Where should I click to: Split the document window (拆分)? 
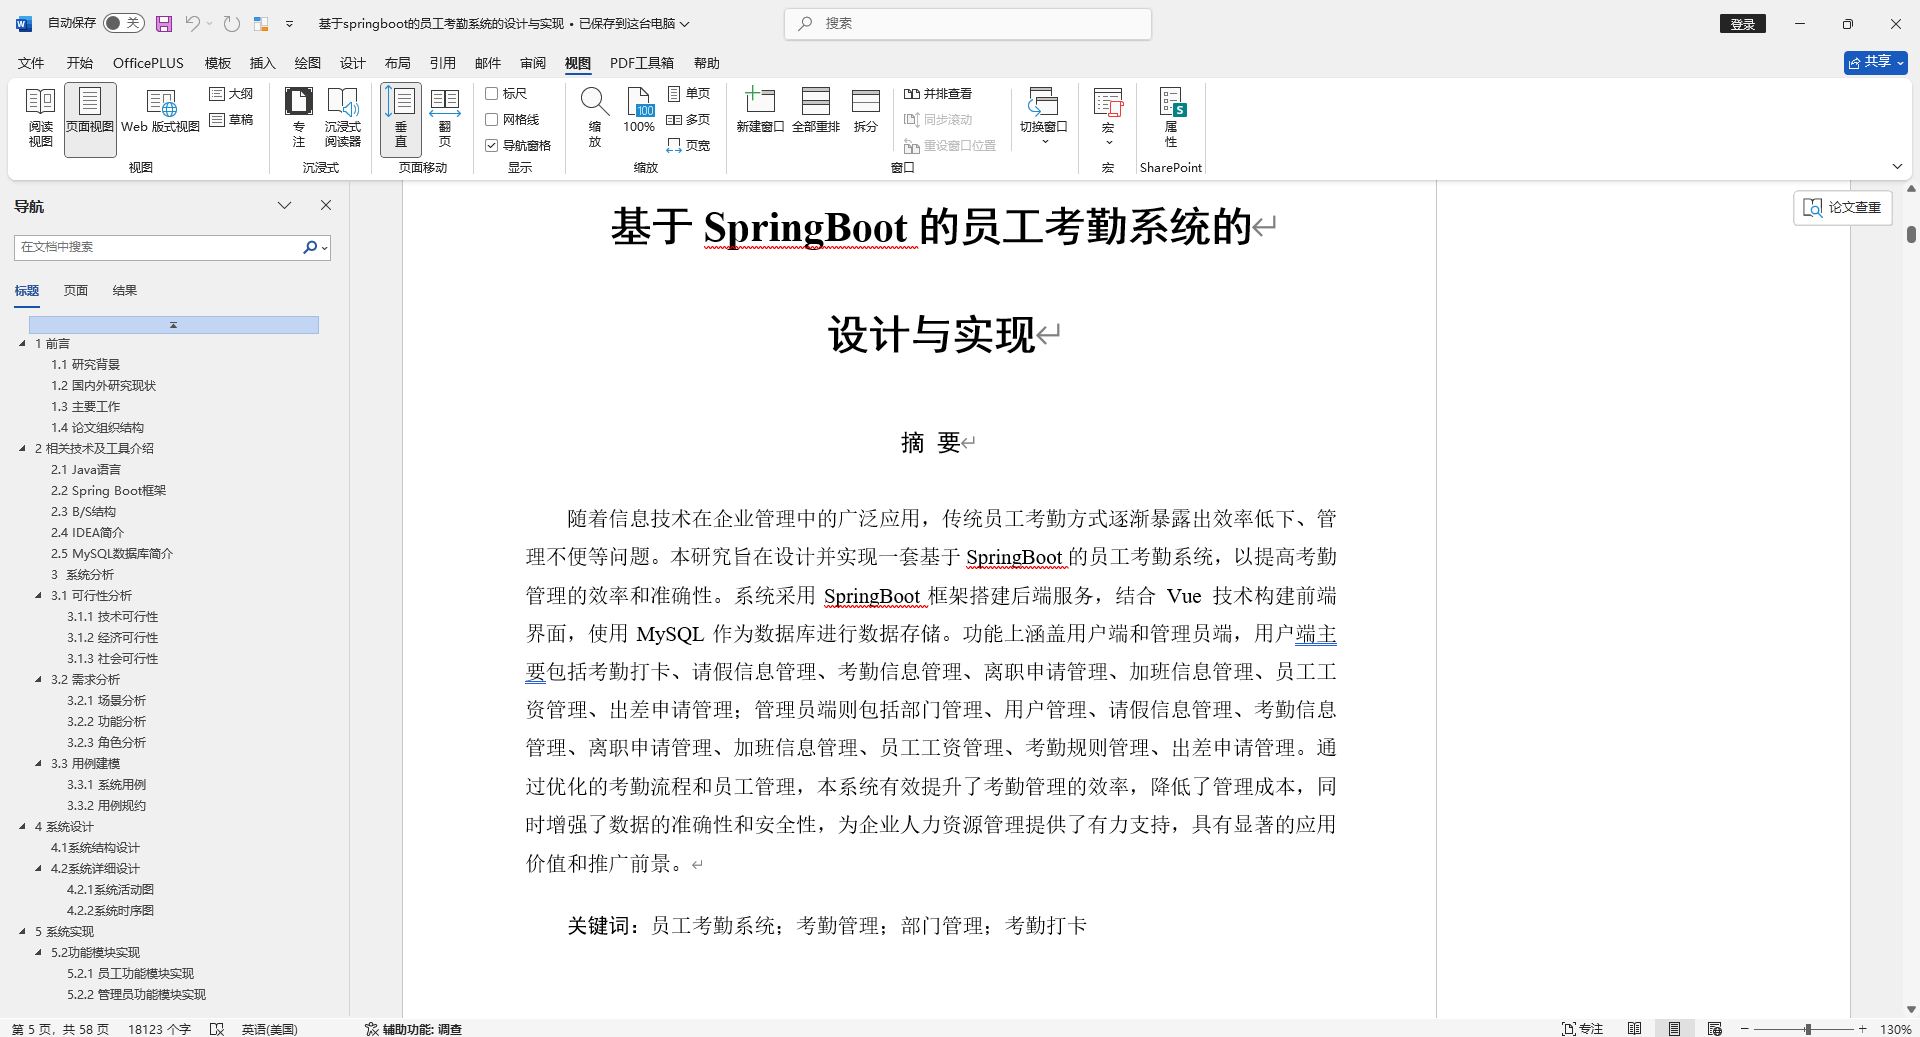pos(865,112)
